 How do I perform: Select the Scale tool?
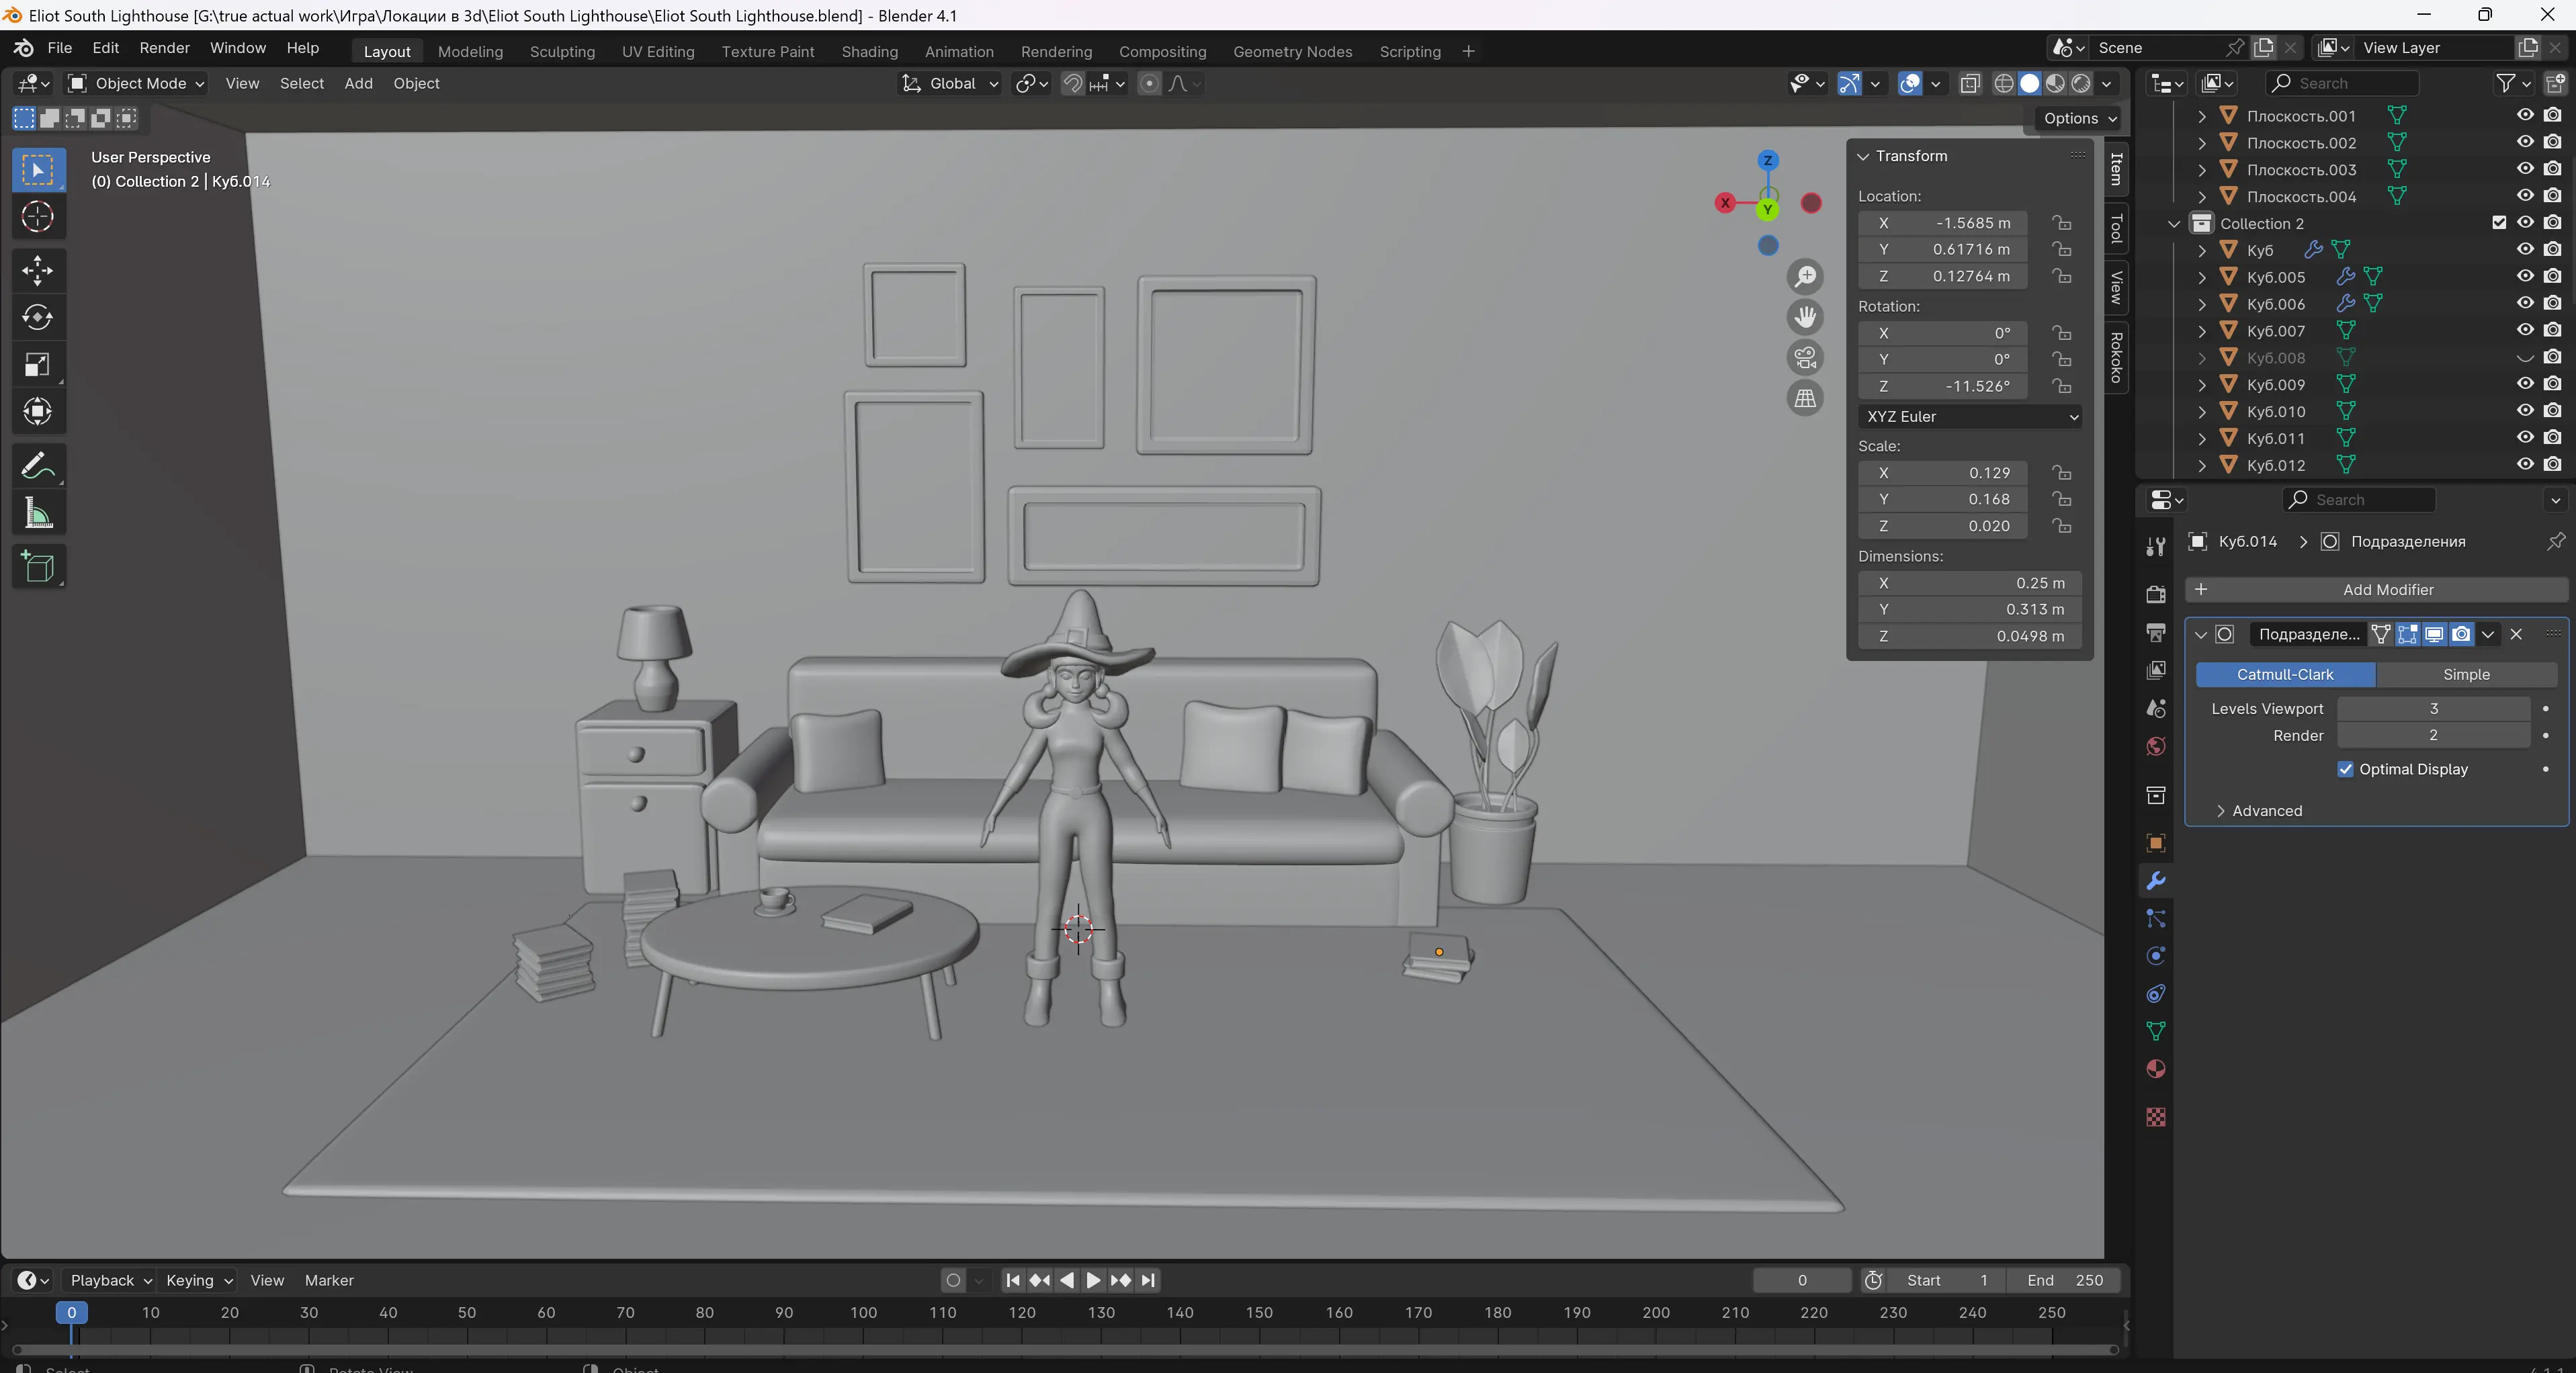pyautogui.click(x=38, y=365)
